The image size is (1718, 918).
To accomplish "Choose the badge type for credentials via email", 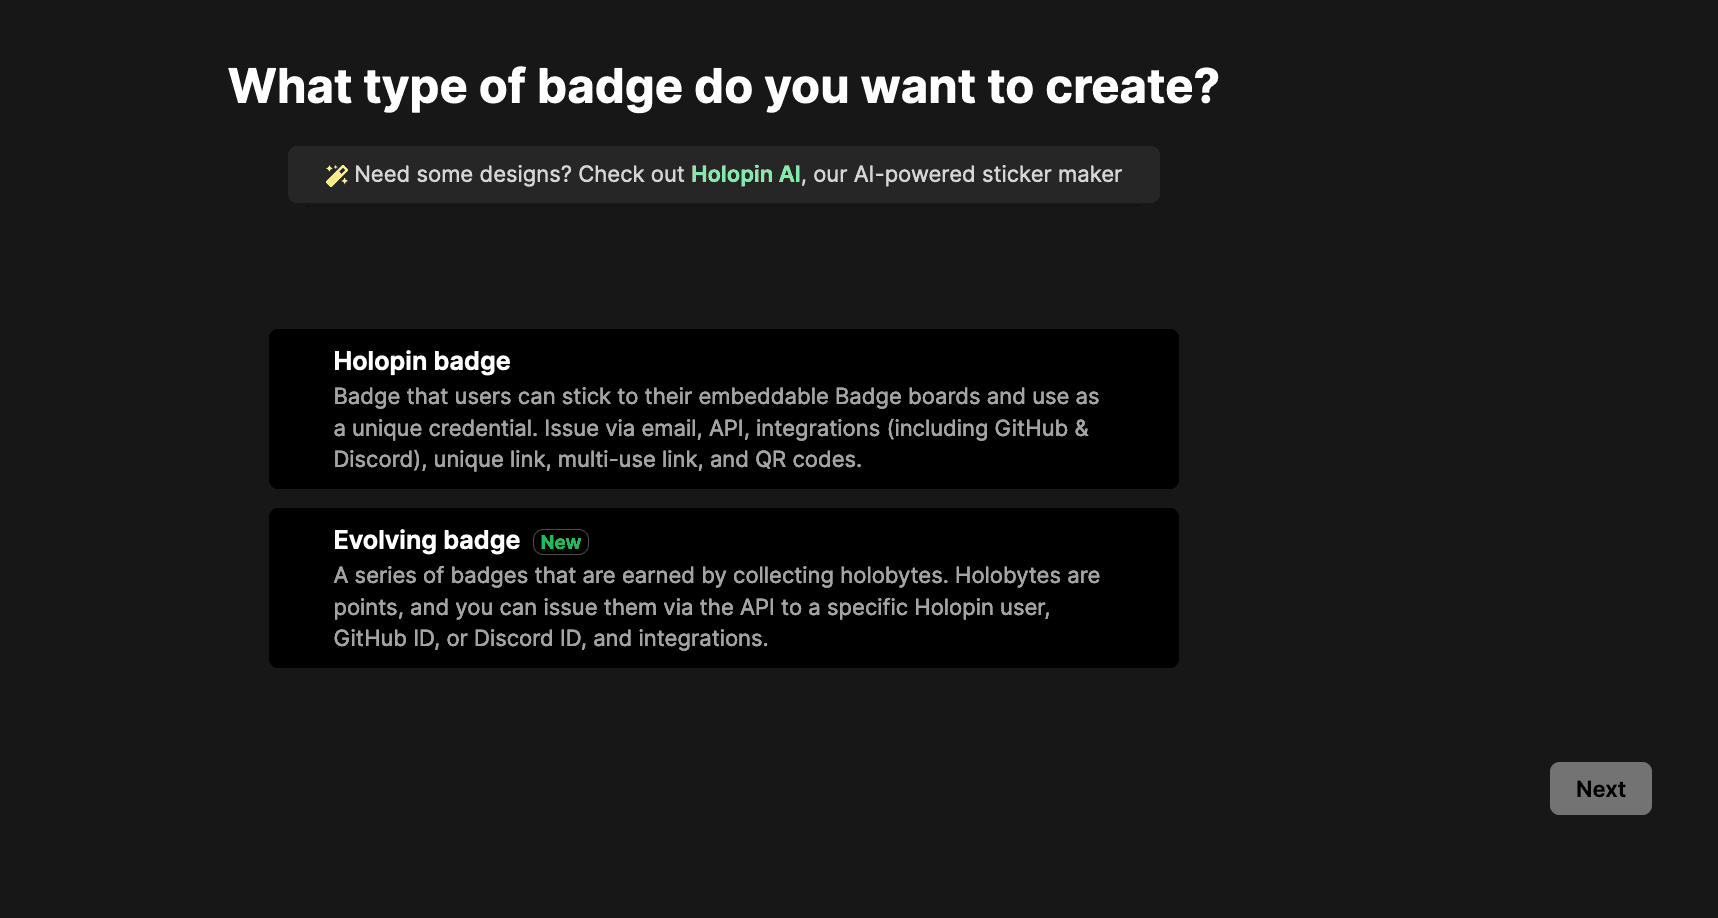I will (x=723, y=409).
